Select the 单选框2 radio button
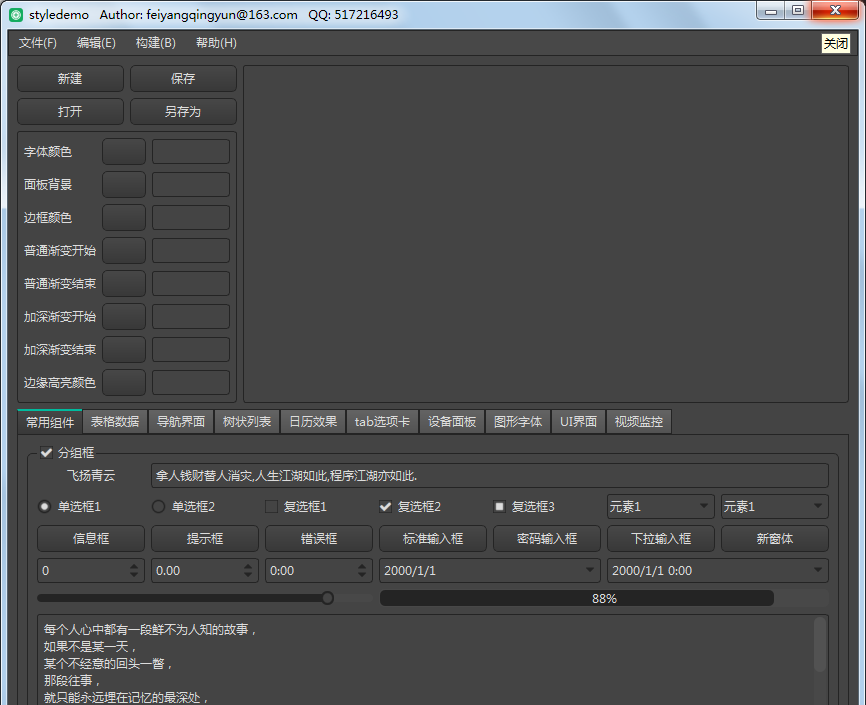 159,507
